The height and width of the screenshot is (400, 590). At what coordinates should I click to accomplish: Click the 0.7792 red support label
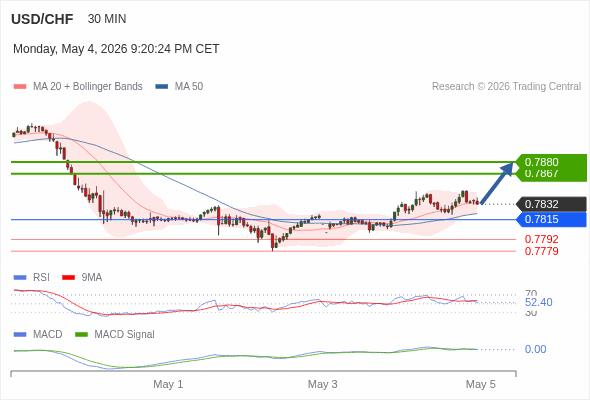[x=541, y=239]
